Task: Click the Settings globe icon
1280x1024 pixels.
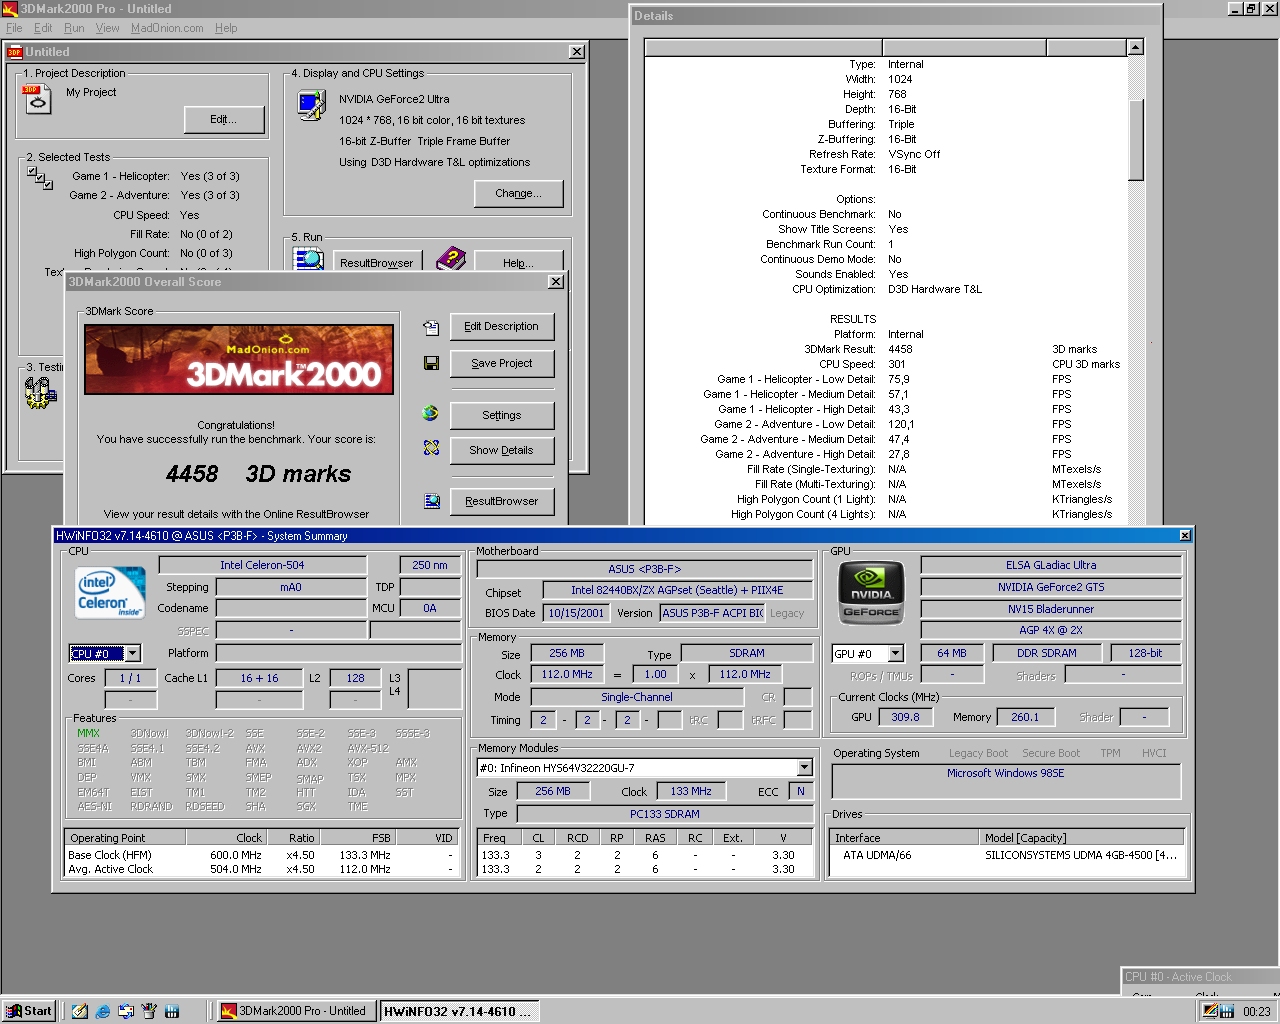Action: (430, 413)
